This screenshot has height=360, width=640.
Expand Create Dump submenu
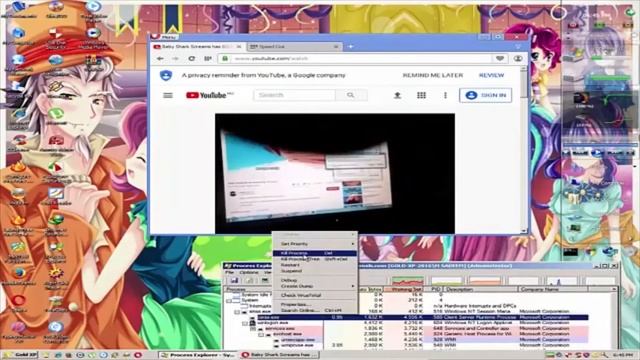coord(315,286)
